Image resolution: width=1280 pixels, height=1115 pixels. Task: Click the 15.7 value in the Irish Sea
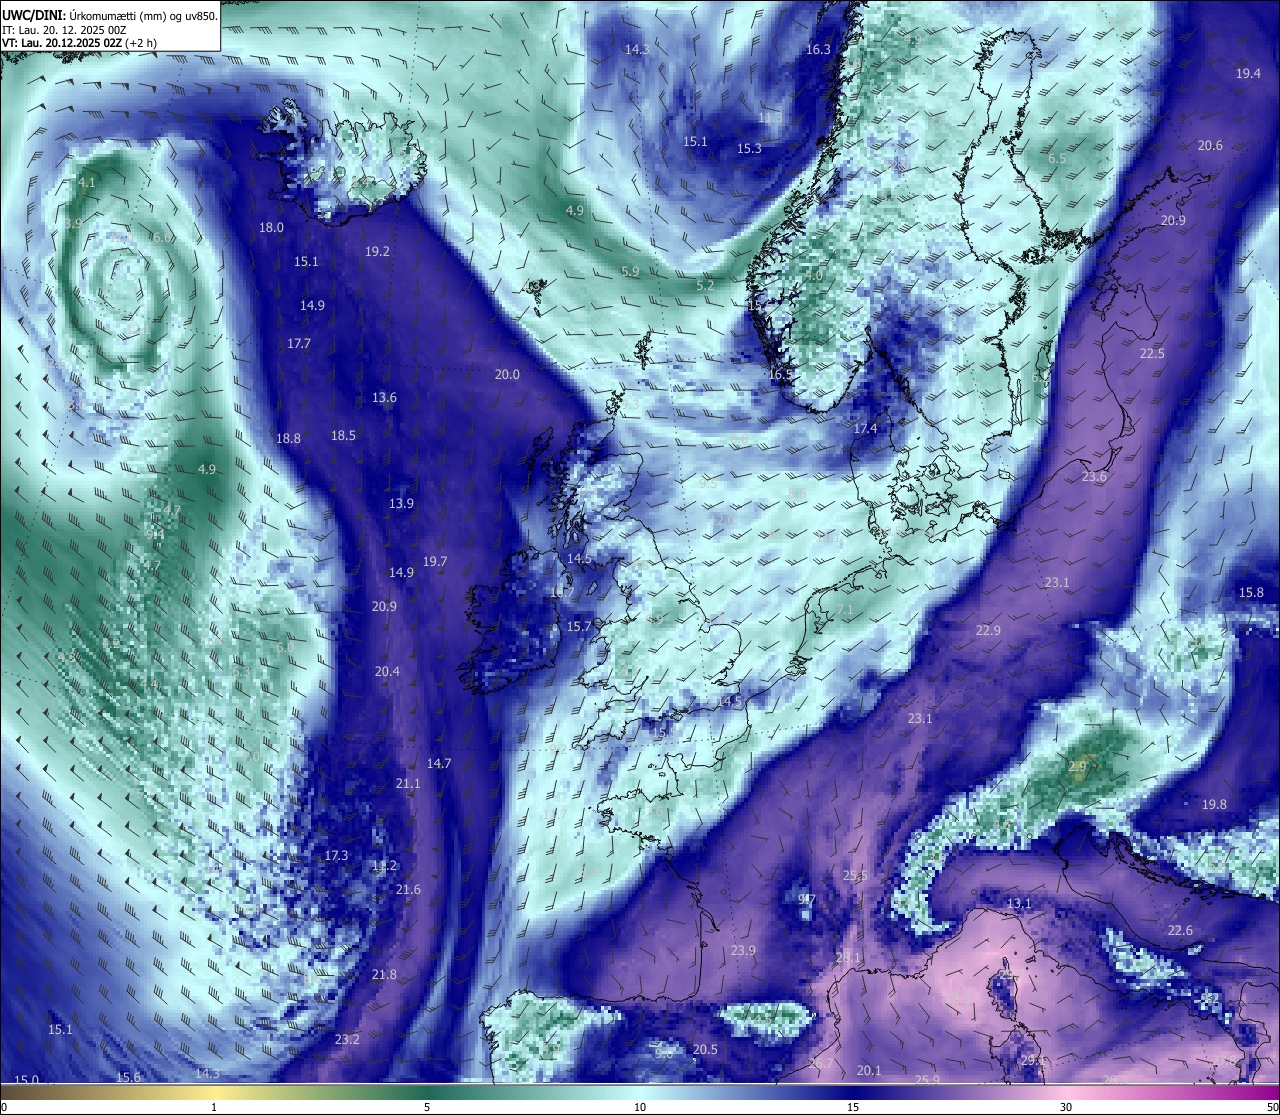click(580, 627)
